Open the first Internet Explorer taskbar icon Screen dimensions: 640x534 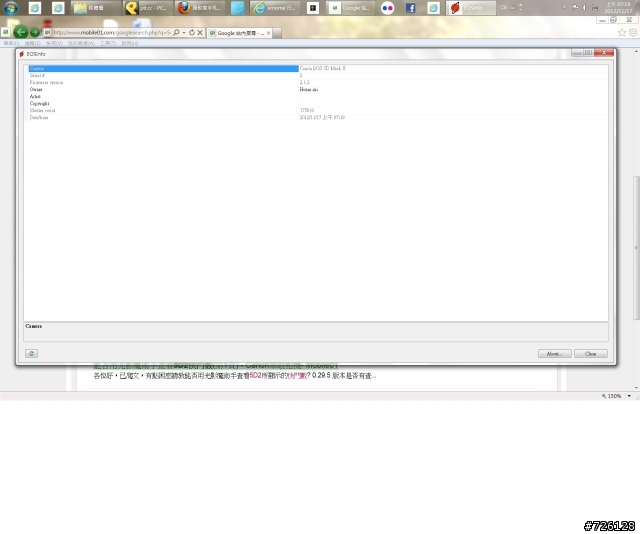click(x=35, y=8)
